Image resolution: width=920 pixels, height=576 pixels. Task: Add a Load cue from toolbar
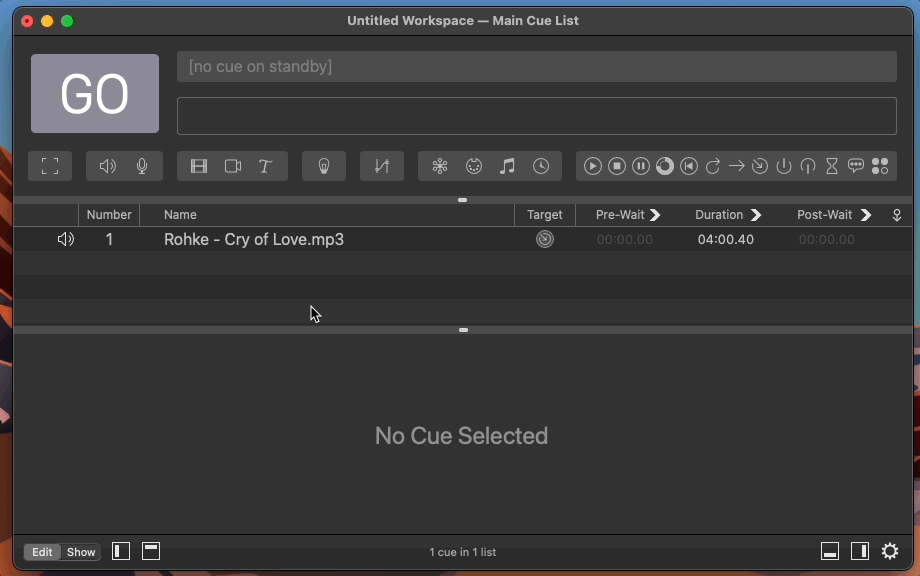[x=665, y=166]
